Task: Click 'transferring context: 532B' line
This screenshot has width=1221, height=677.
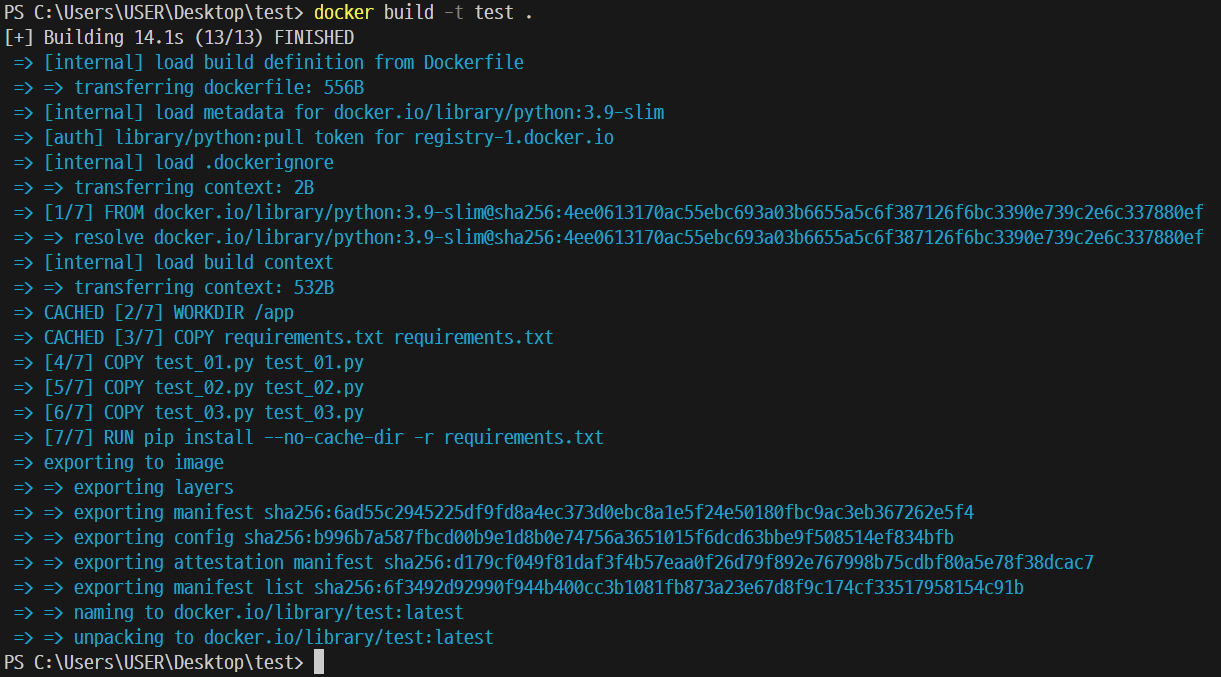Action: pos(174,288)
